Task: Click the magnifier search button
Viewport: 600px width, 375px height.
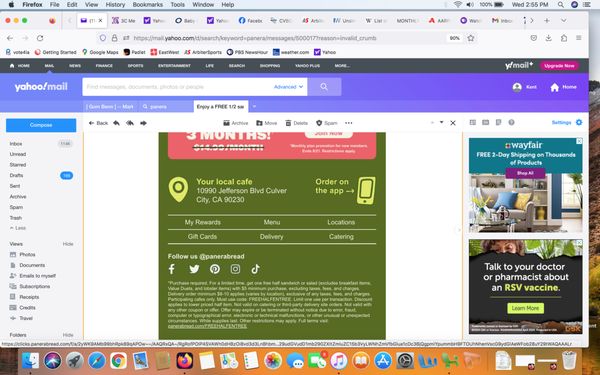Action: point(324,87)
